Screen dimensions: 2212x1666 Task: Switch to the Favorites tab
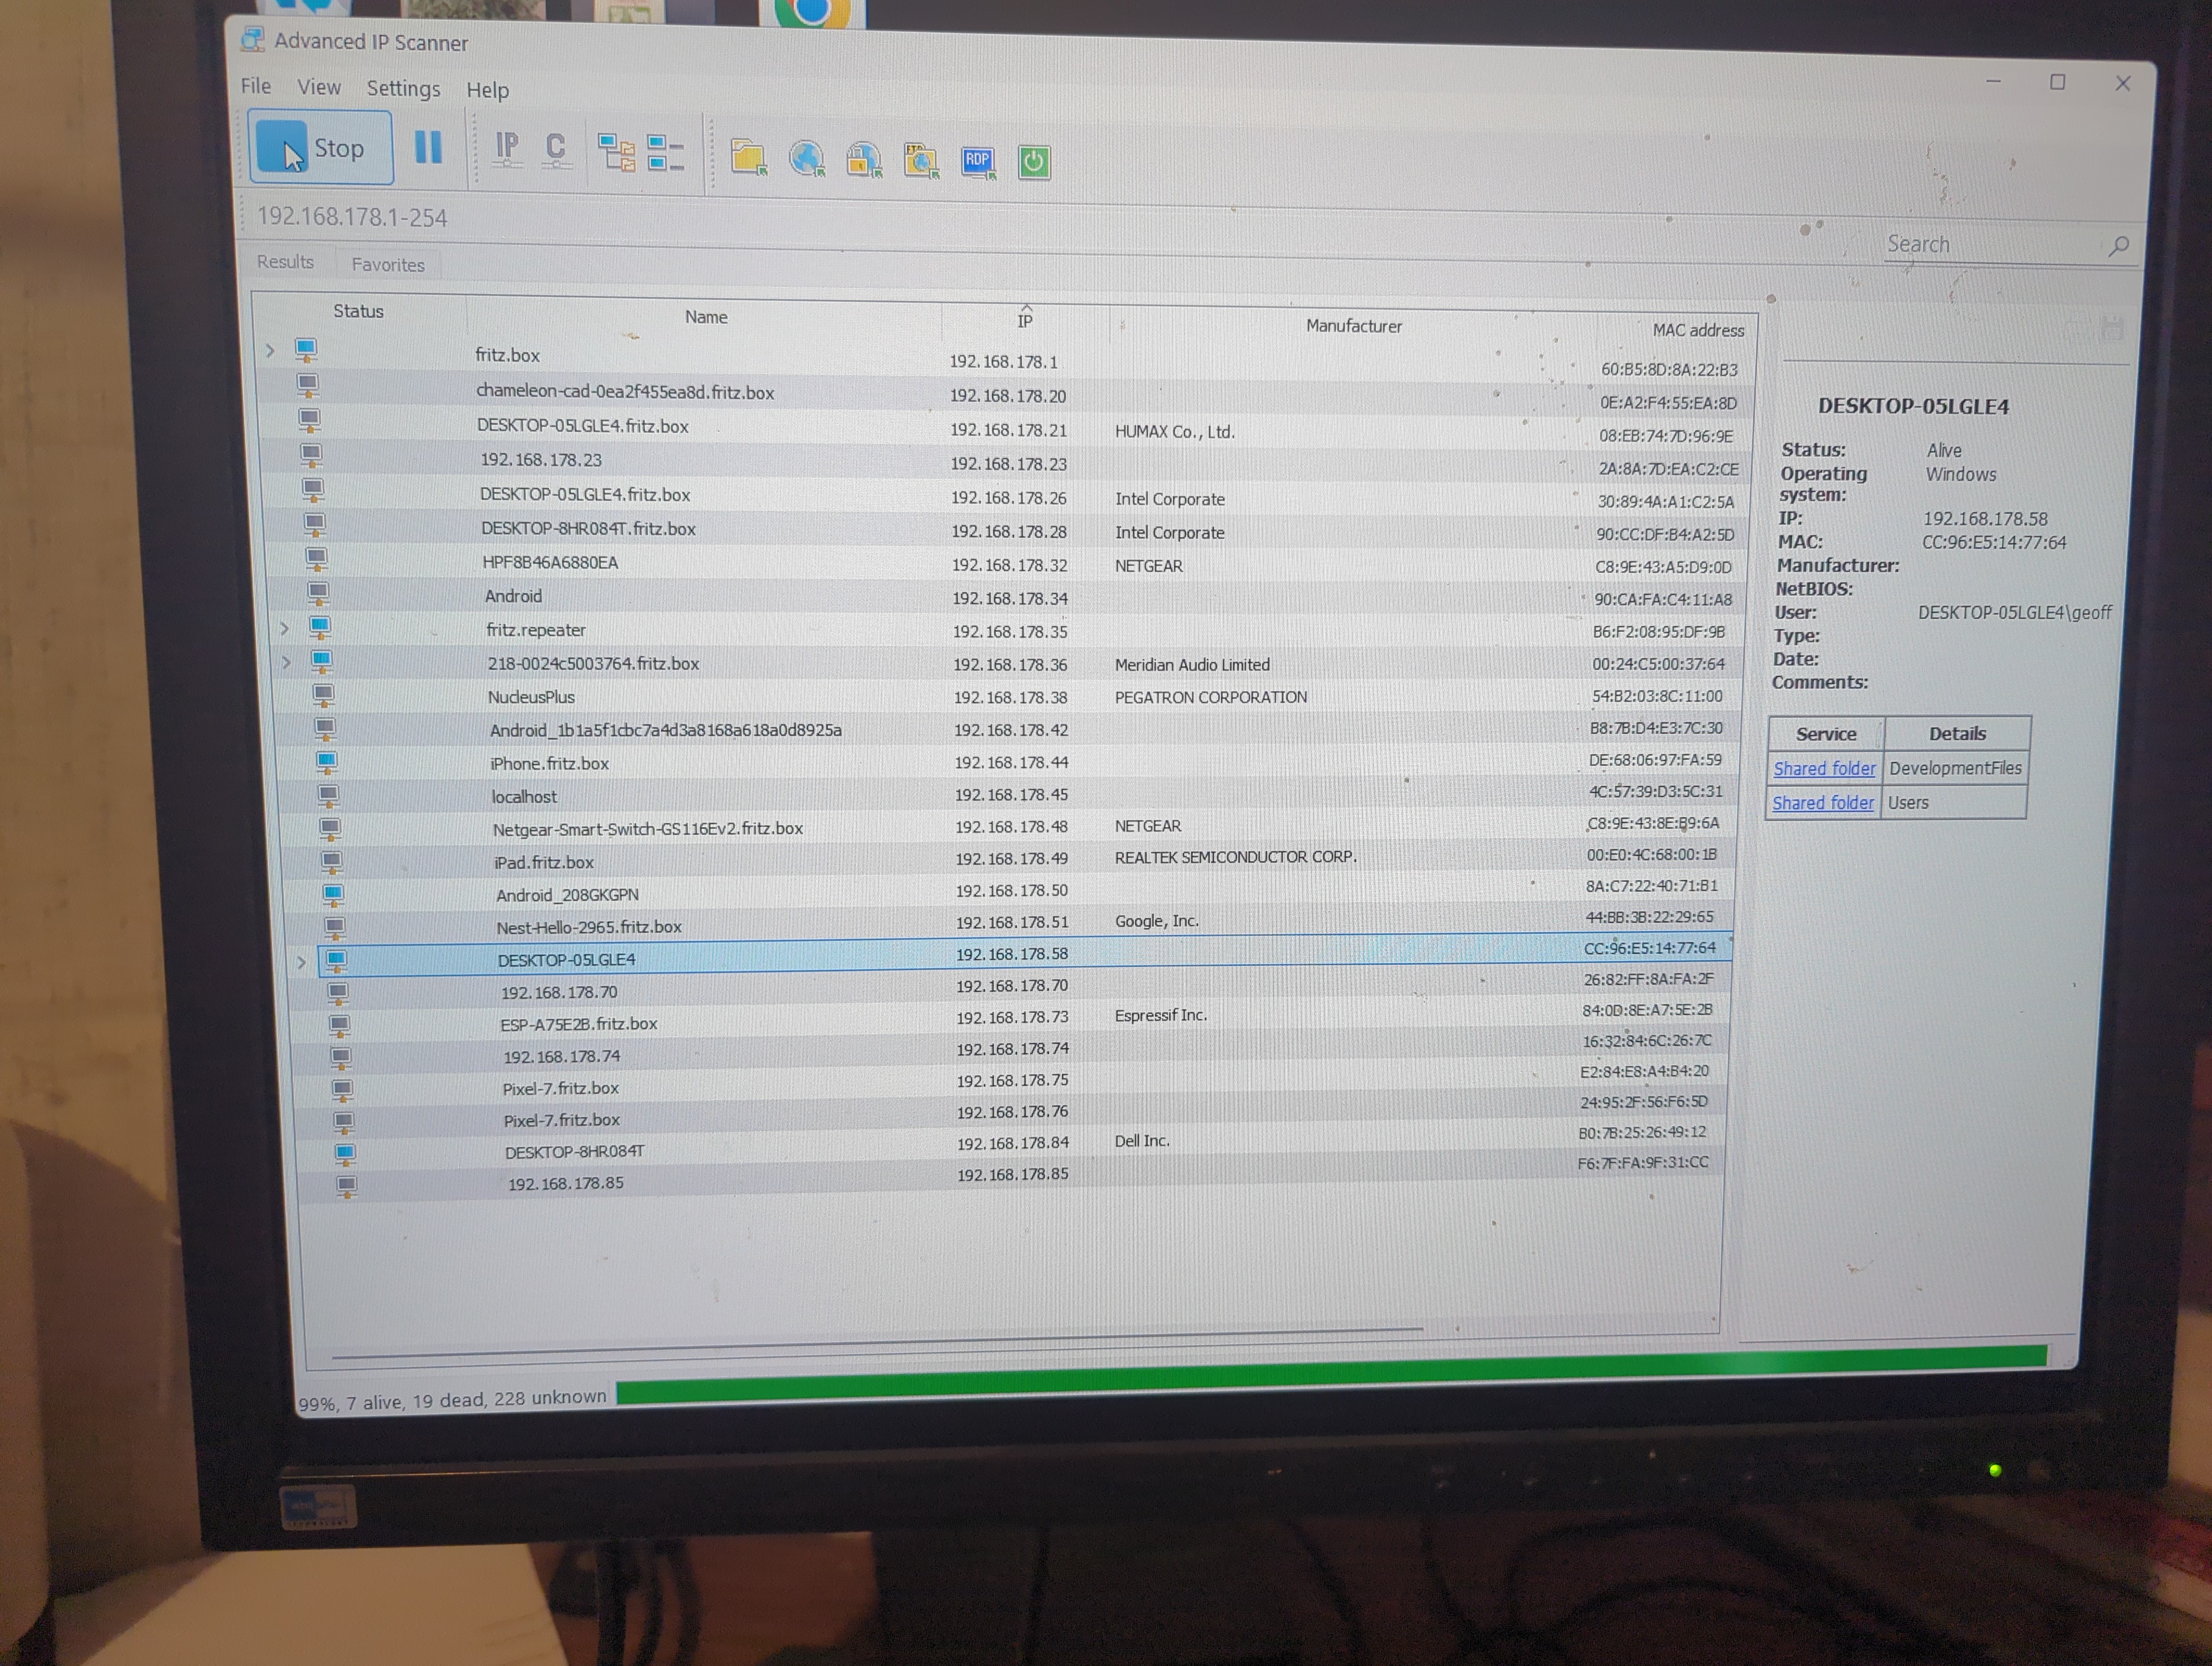[388, 265]
